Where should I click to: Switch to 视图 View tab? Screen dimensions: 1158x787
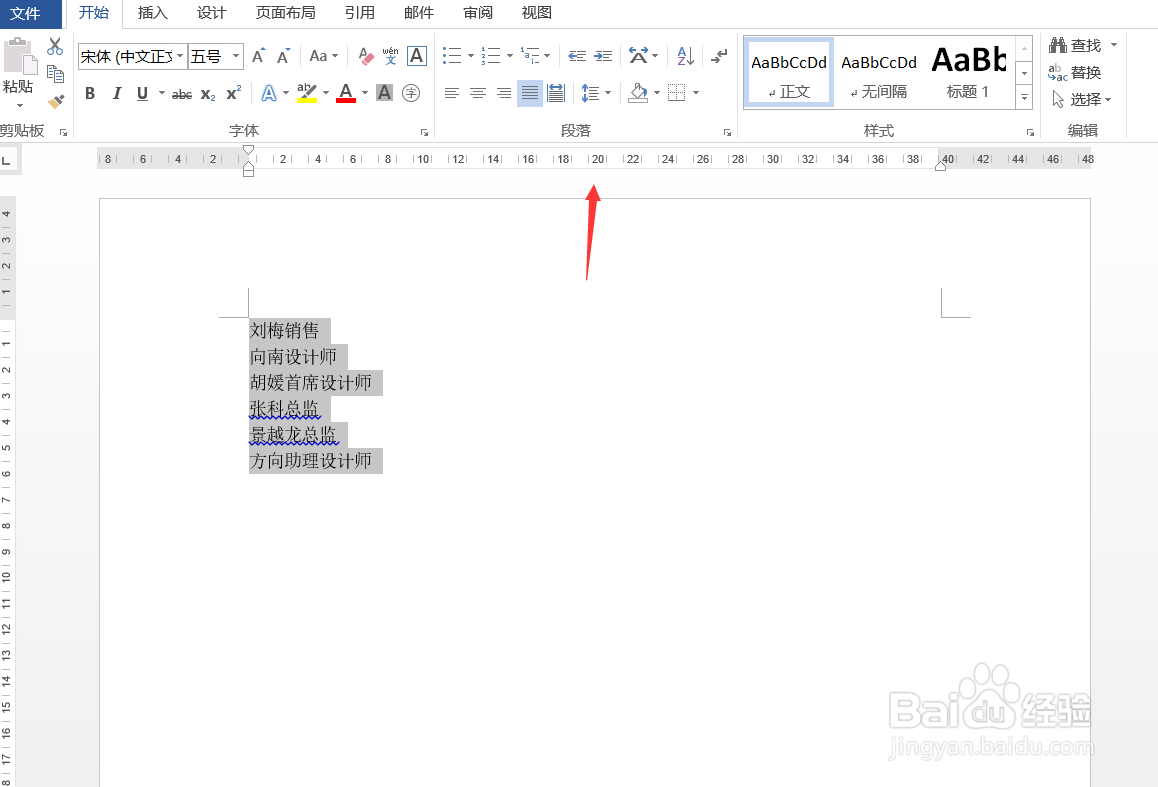pos(537,13)
